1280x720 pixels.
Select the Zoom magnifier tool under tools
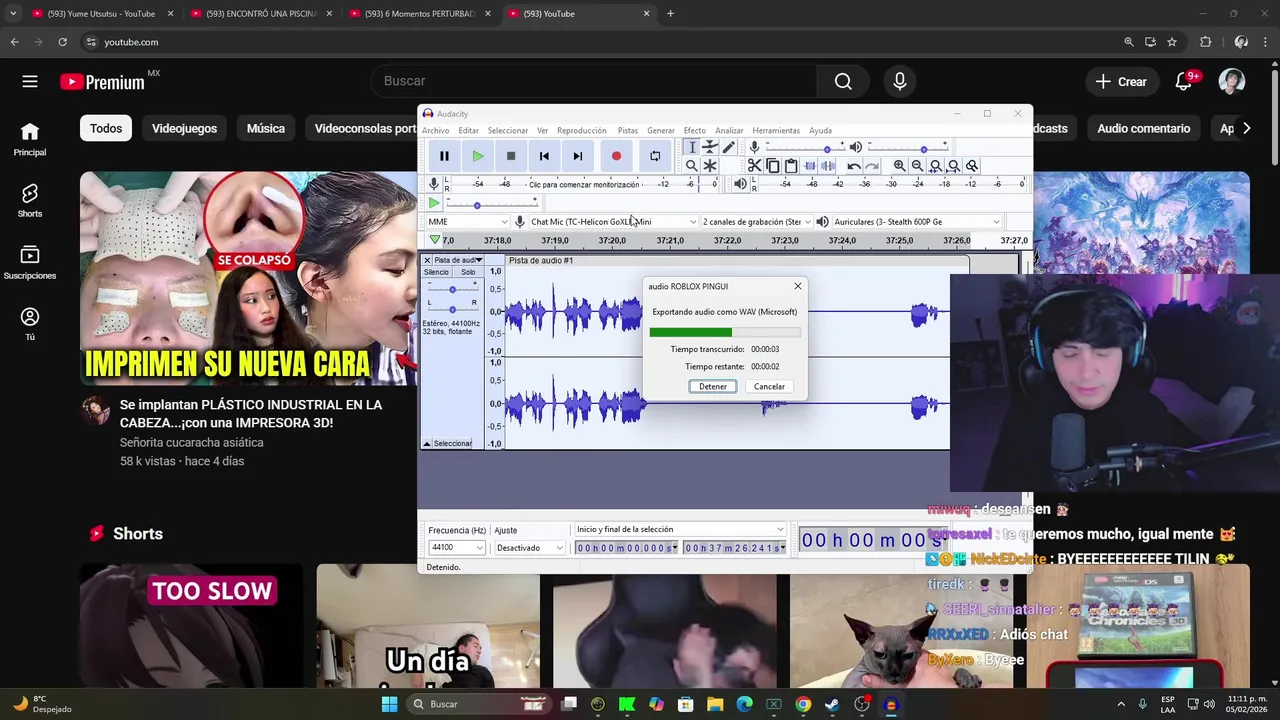pos(691,166)
